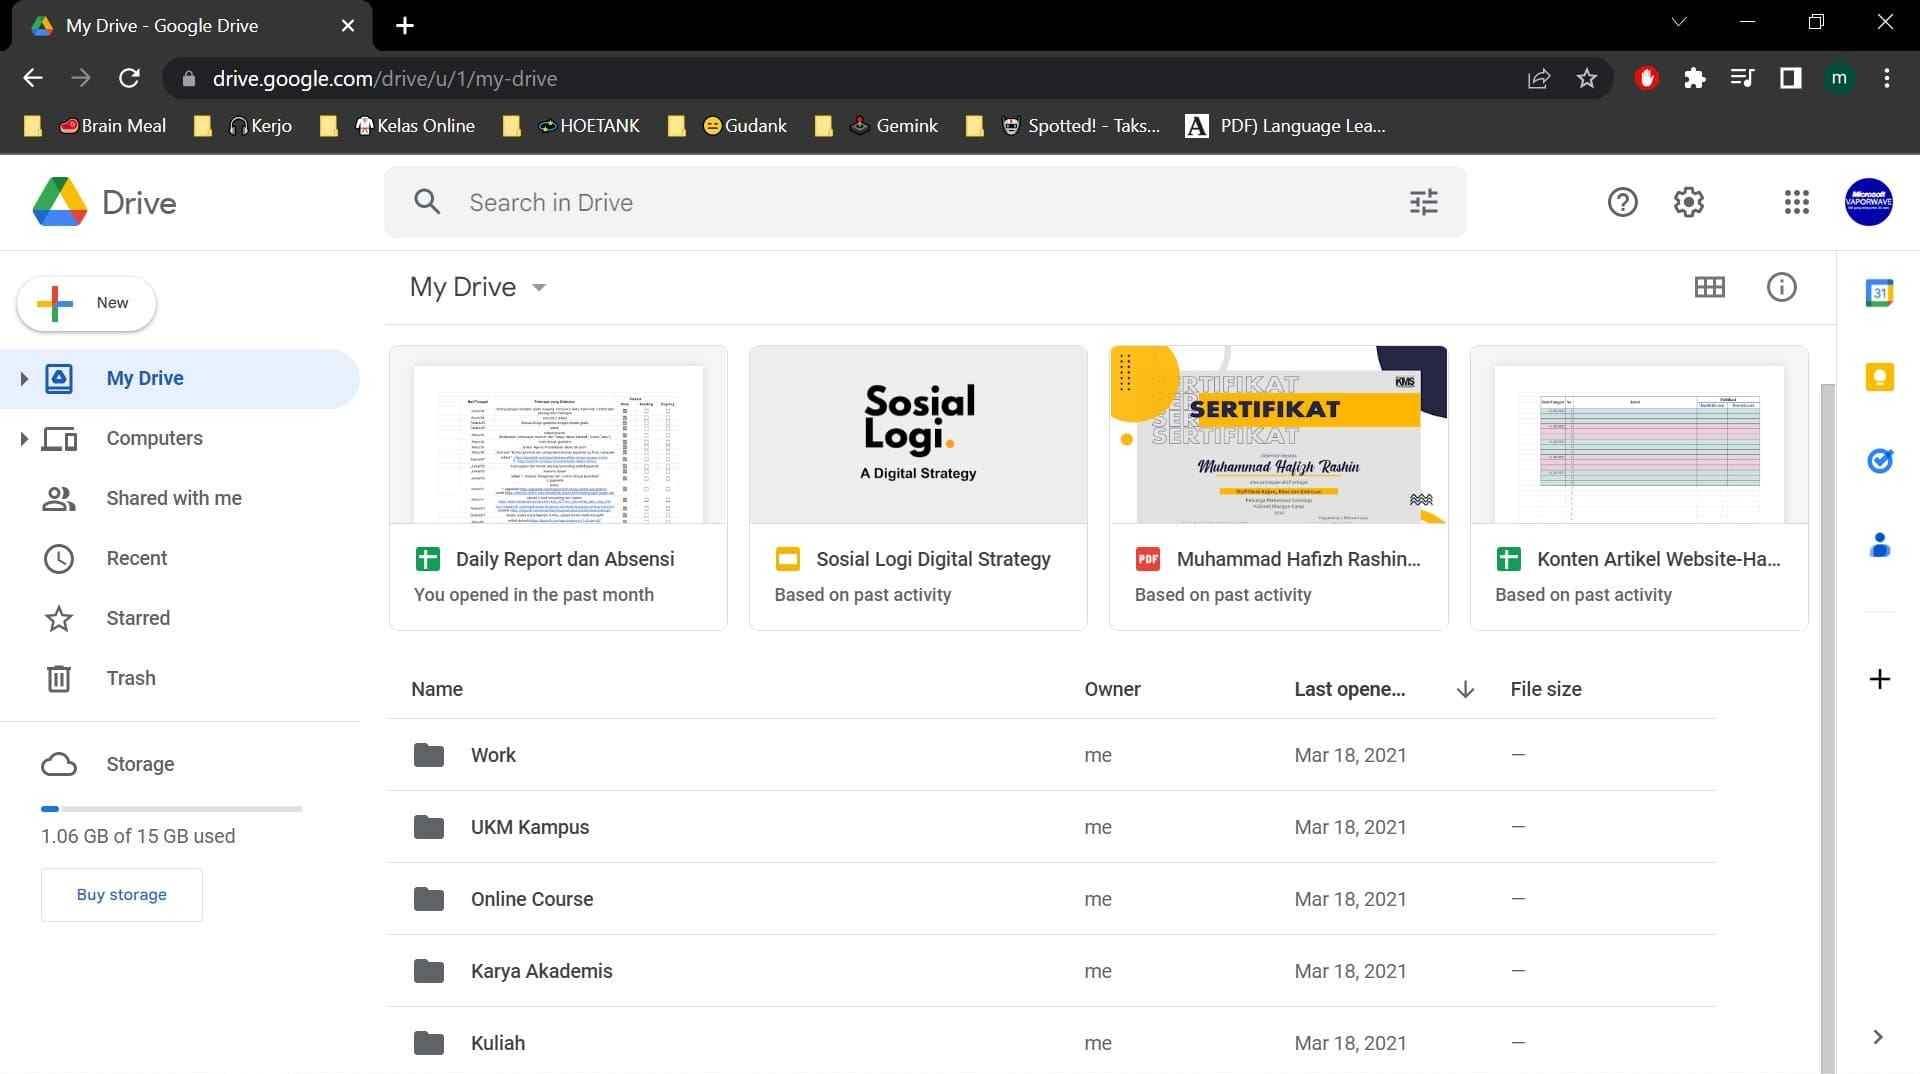The image size is (1920, 1074).
Task: Open Drive settings gear
Action: 1688,202
